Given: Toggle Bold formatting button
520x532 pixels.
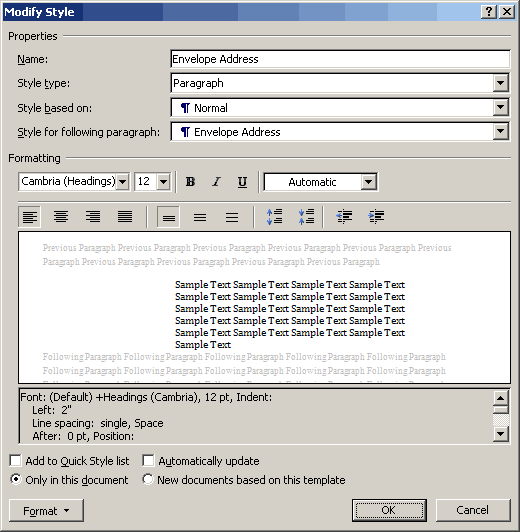Looking at the screenshot, I should coord(190,182).
